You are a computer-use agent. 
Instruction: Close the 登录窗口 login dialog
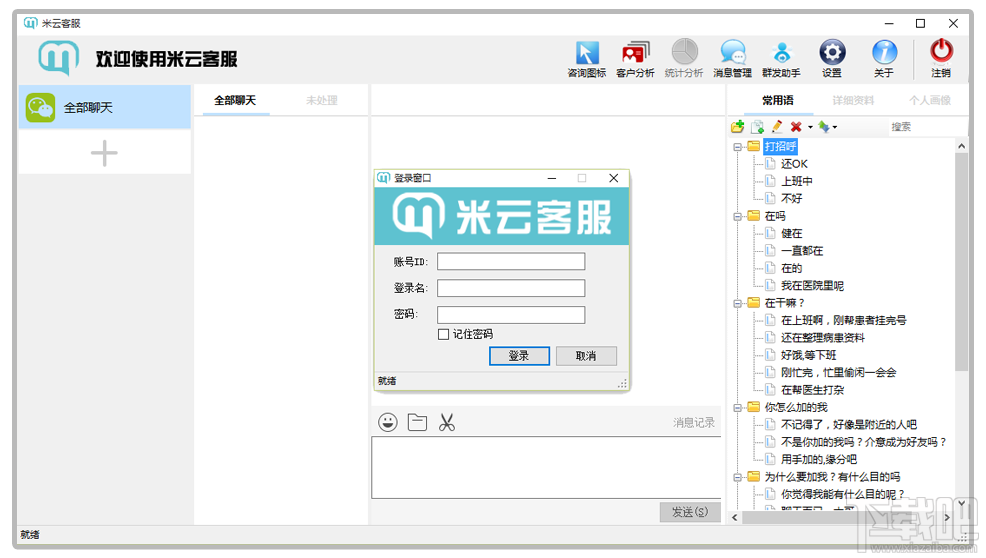pos(614,179)
